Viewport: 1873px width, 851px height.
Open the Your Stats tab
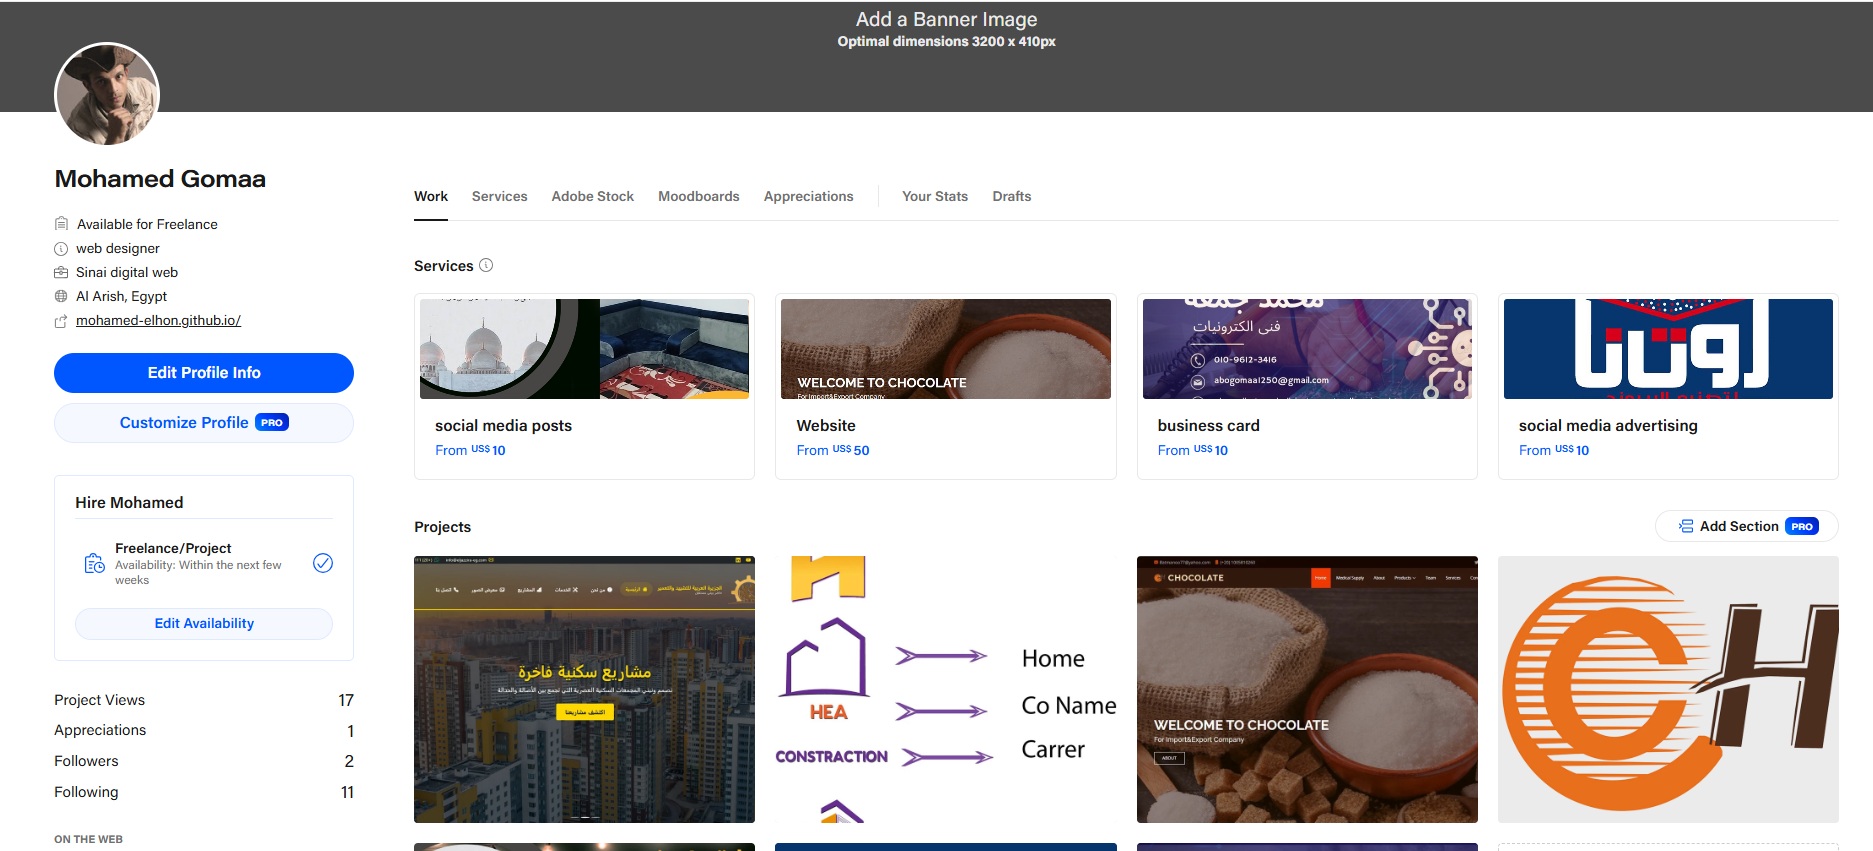(x=934, y=196)
